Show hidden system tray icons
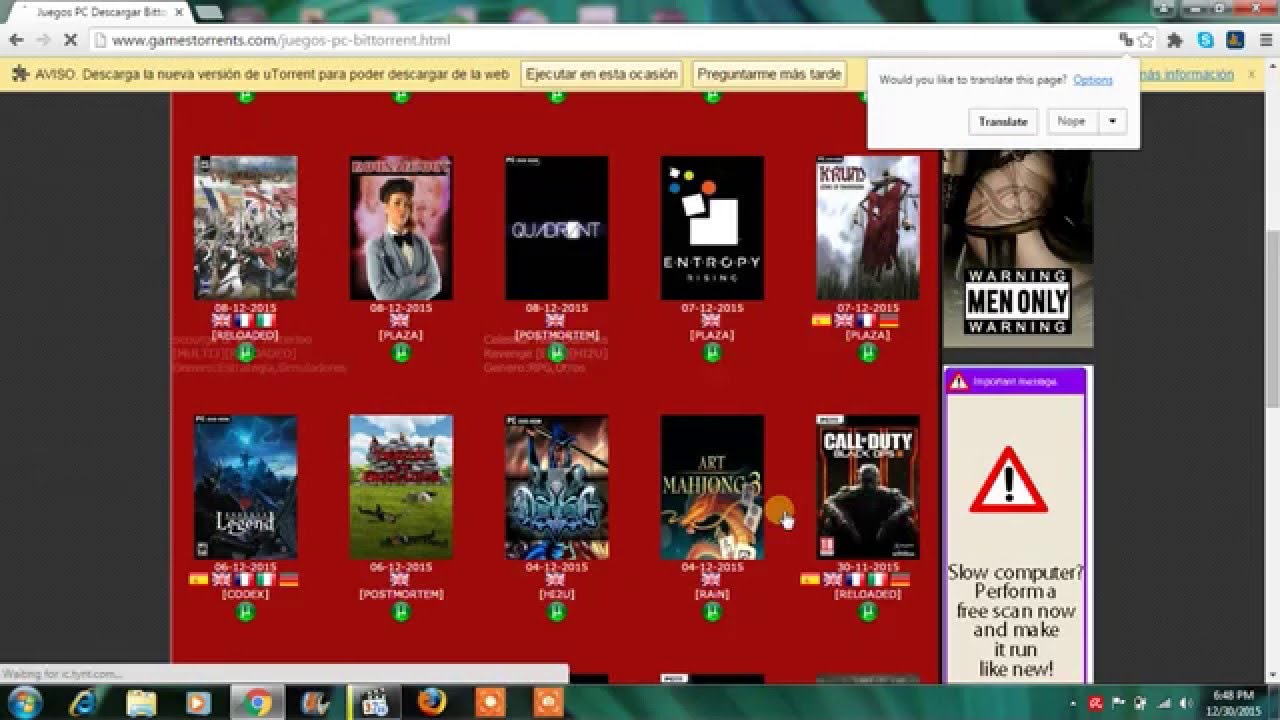The height and width of the screenshot is (720, 1280). [1072, 702]
